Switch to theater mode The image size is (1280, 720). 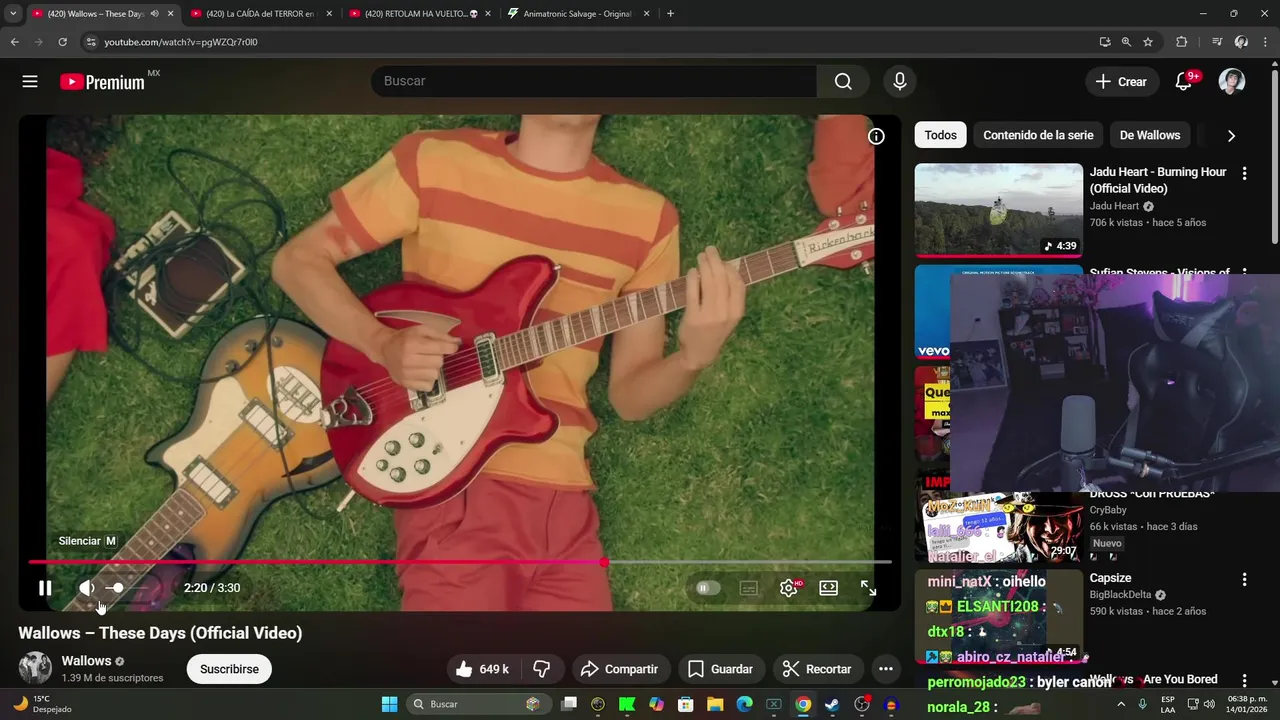(829, 588)
